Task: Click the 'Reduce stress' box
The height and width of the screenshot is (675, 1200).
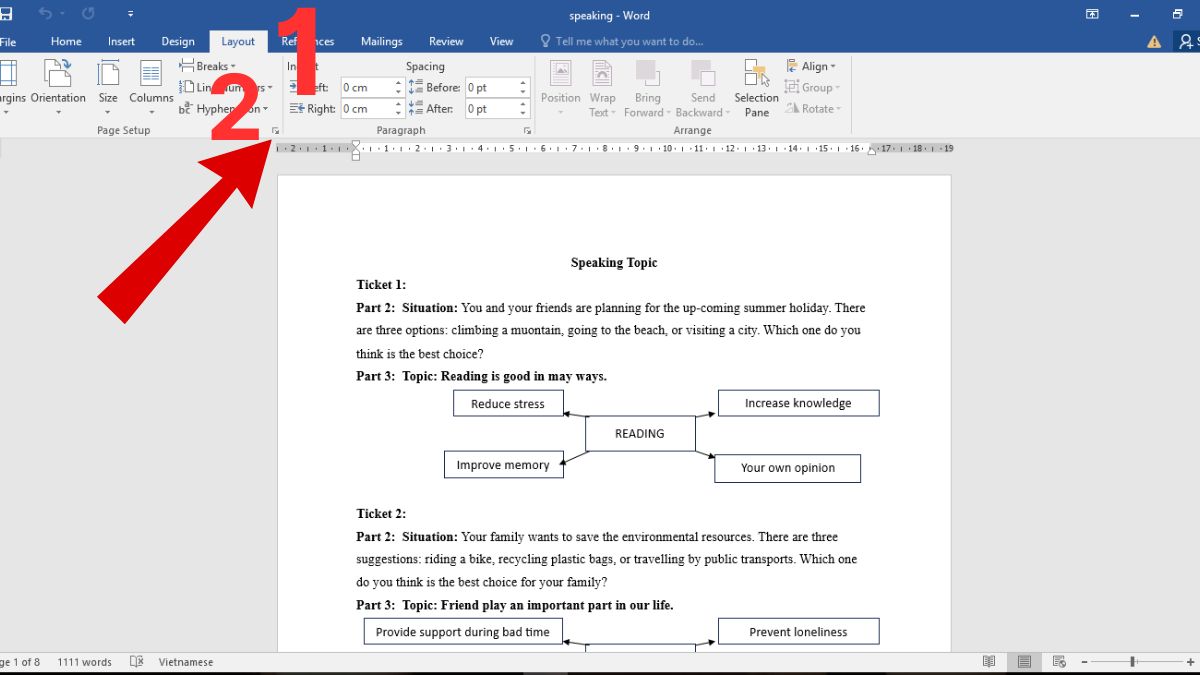Action: pyautogui.click(x=508, y=404)
